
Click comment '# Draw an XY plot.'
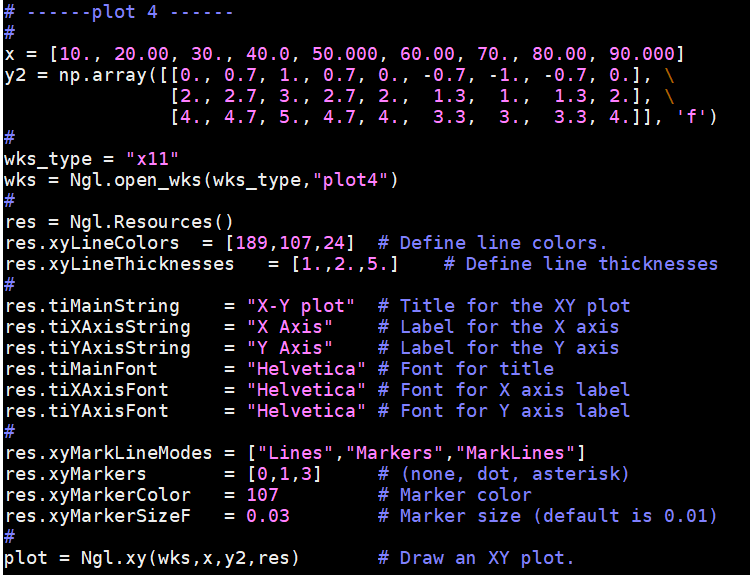(476, 558)
